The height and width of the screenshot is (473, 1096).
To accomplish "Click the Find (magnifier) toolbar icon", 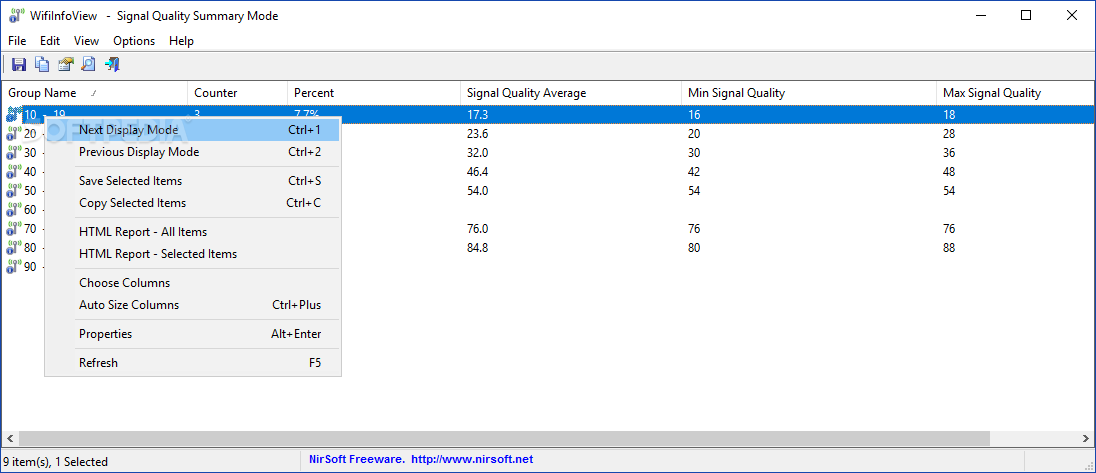I will tap(88, 65).
